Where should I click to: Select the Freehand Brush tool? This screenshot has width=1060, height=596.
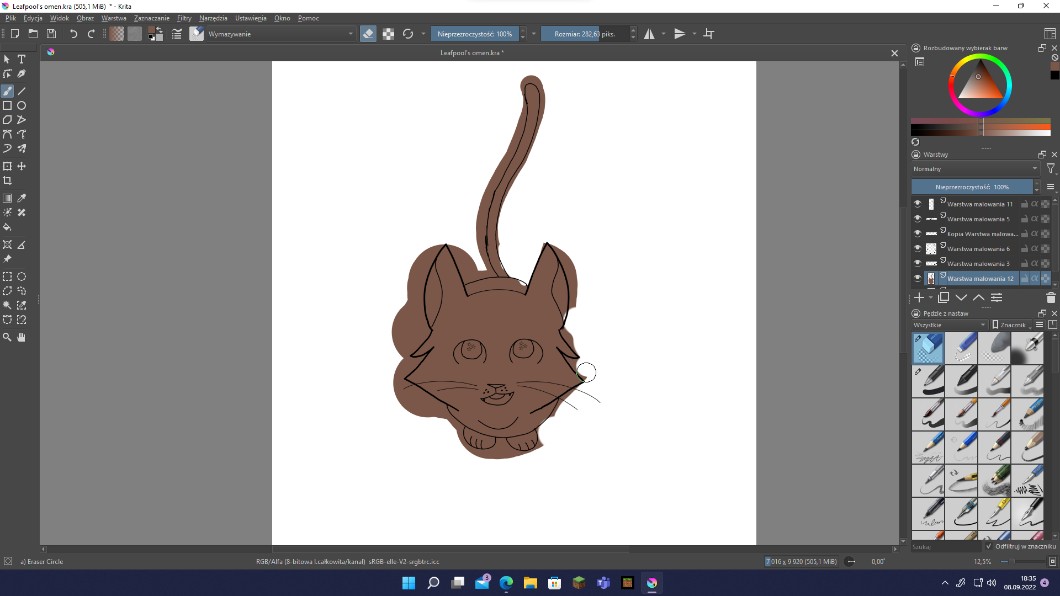pos(7,91)
